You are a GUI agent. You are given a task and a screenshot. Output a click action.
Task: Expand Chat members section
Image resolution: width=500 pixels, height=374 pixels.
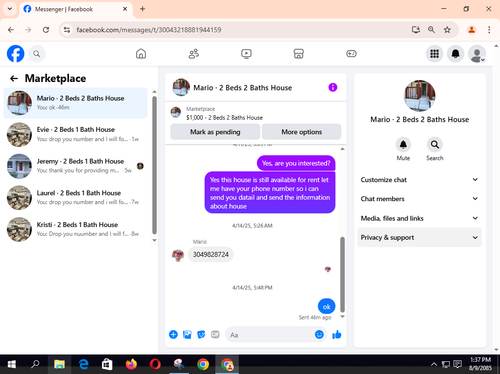(419, 199)
